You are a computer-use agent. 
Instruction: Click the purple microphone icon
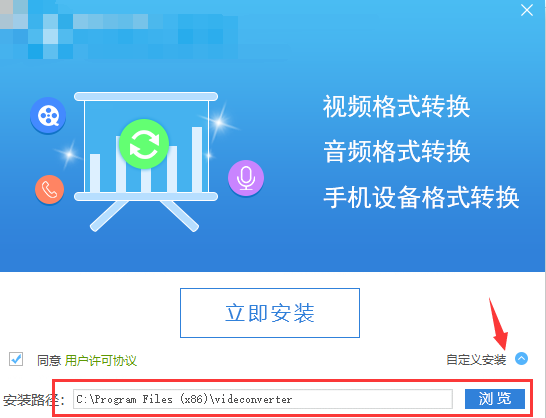(246, 178)
